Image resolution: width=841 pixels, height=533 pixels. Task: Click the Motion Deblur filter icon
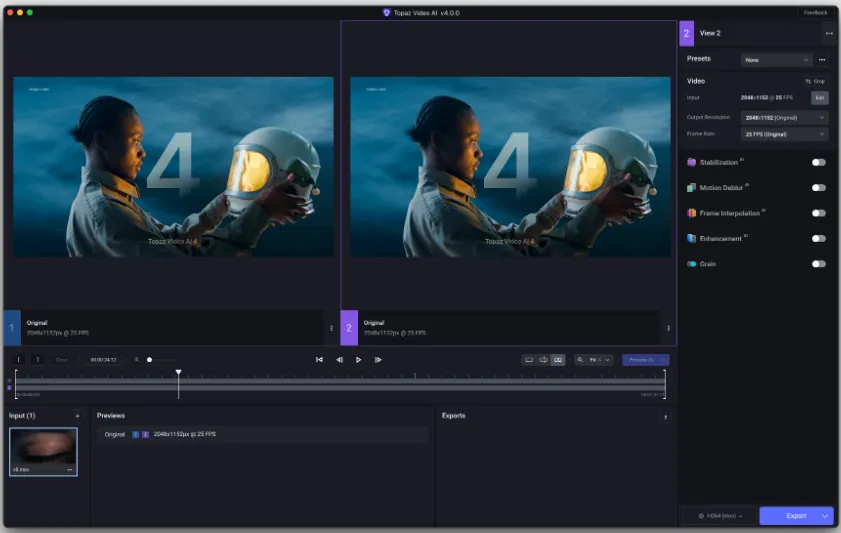pos(691,188)
